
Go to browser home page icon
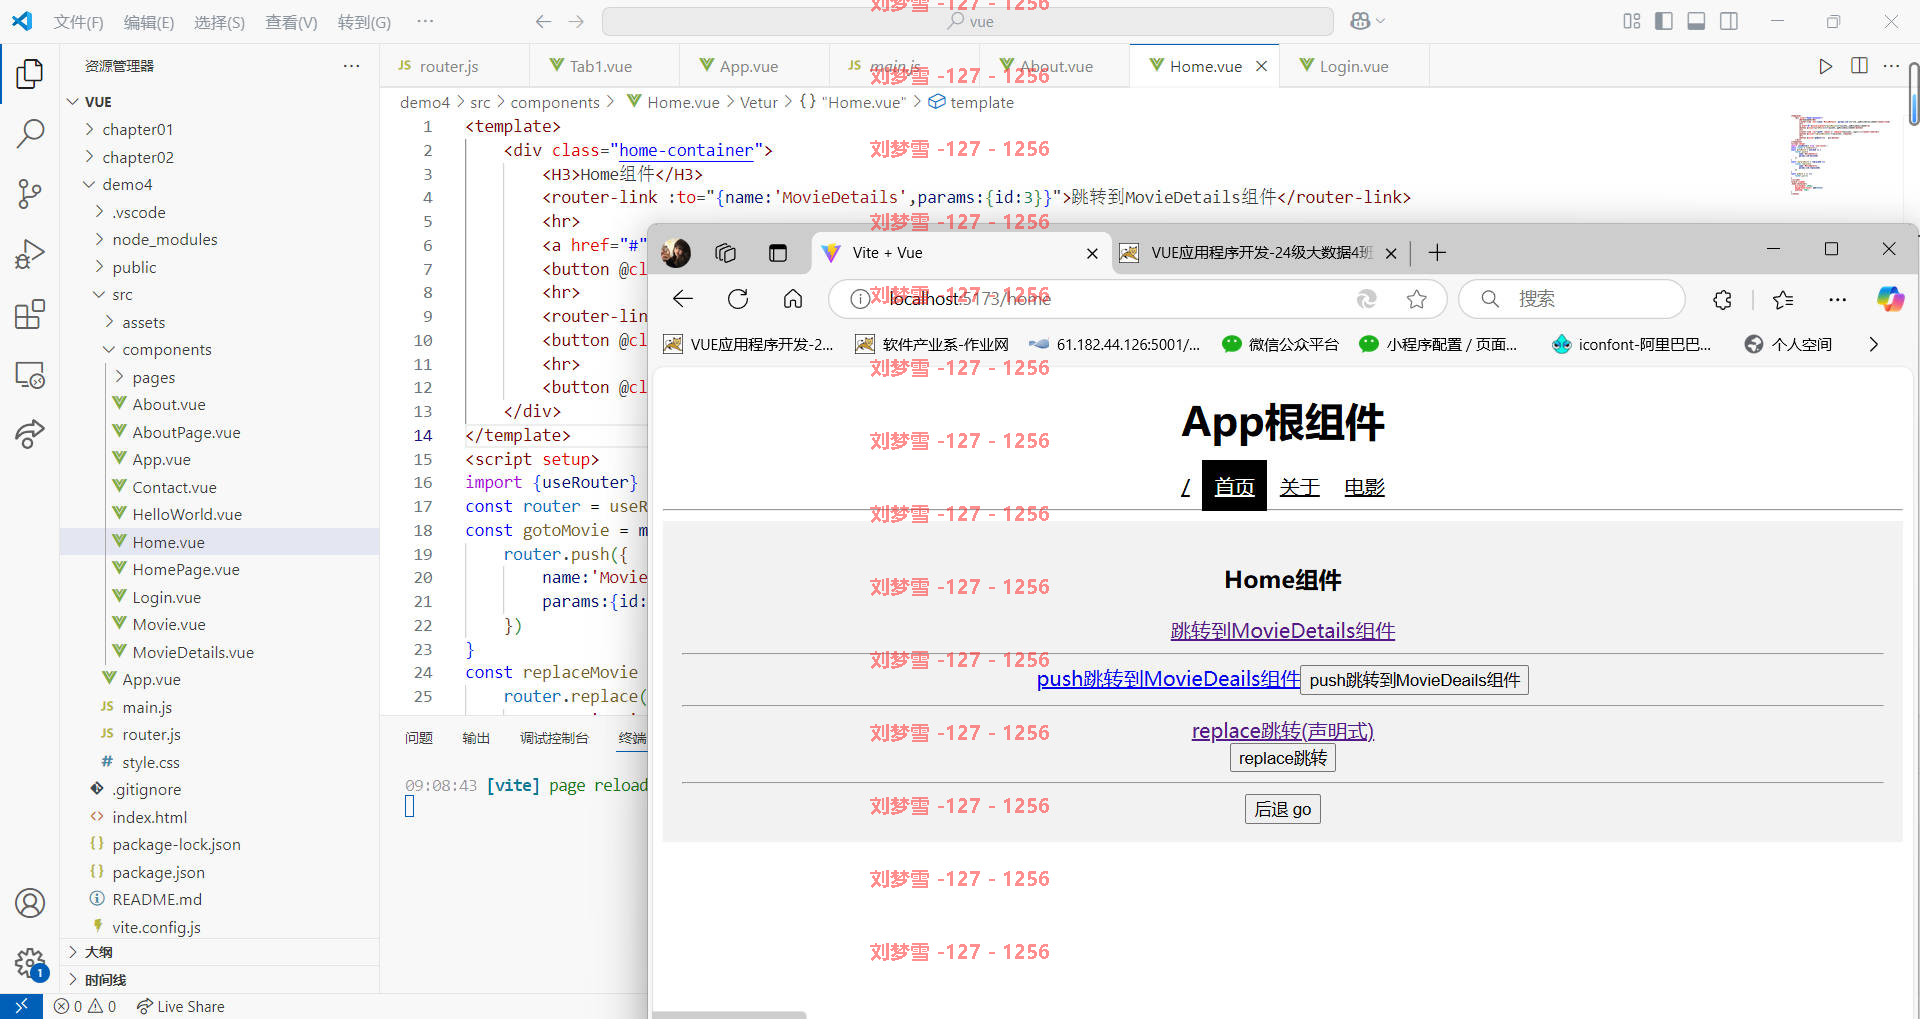coord(793,299)
